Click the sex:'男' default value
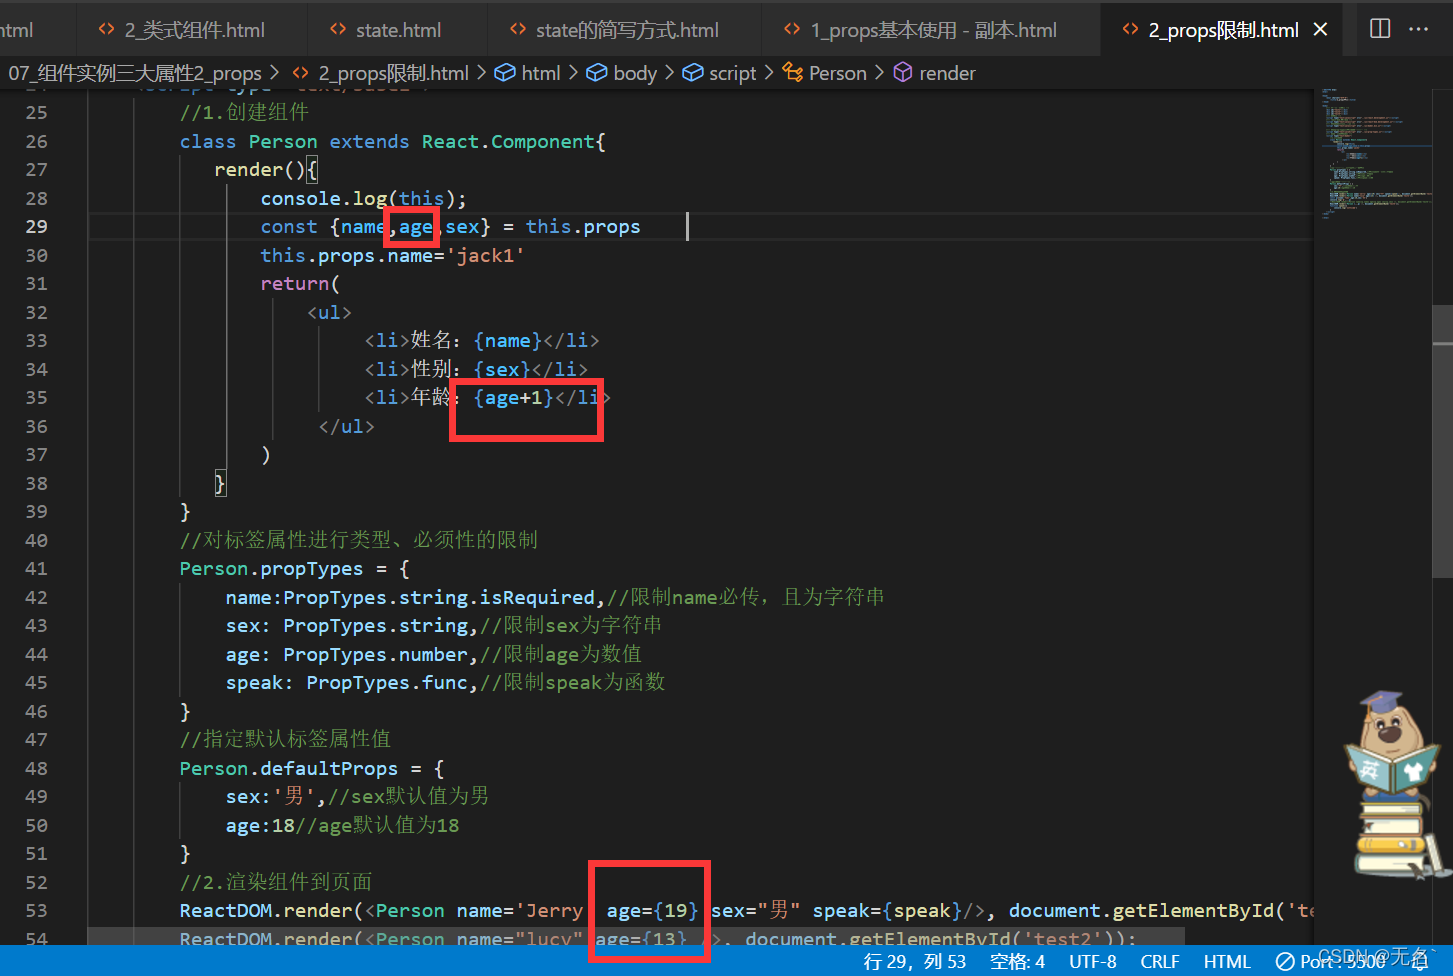Image resolution: width=1453 pixels, height=976 pixels. (271, 797)
